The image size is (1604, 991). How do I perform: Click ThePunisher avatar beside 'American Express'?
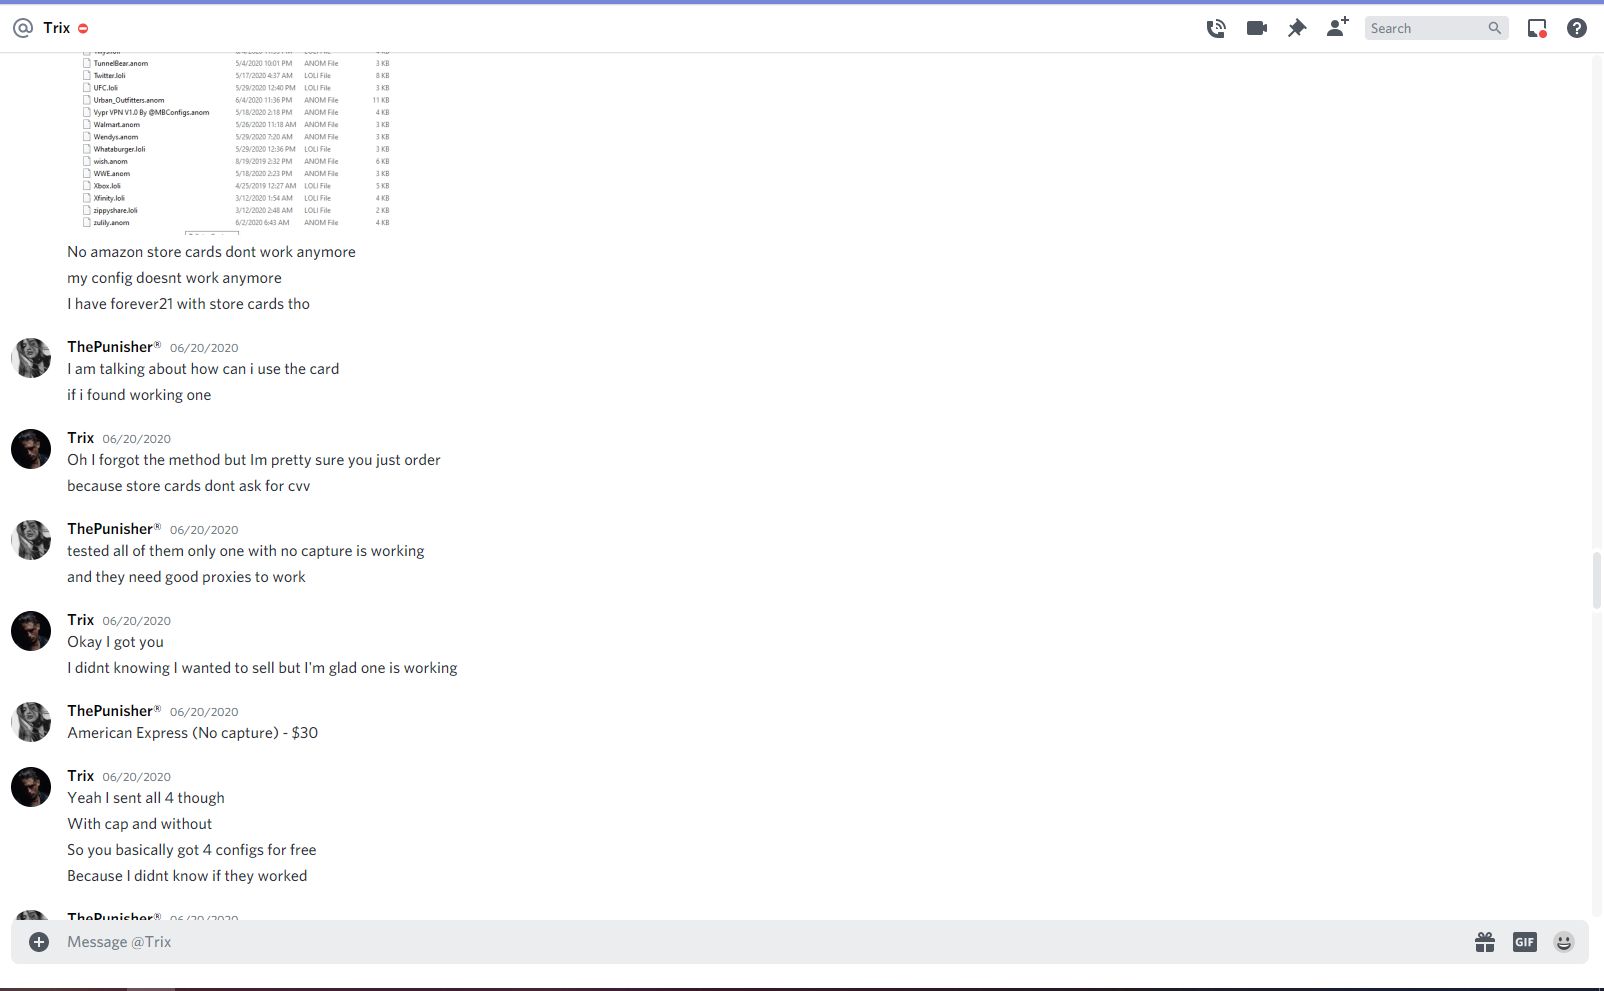[31, 722]
